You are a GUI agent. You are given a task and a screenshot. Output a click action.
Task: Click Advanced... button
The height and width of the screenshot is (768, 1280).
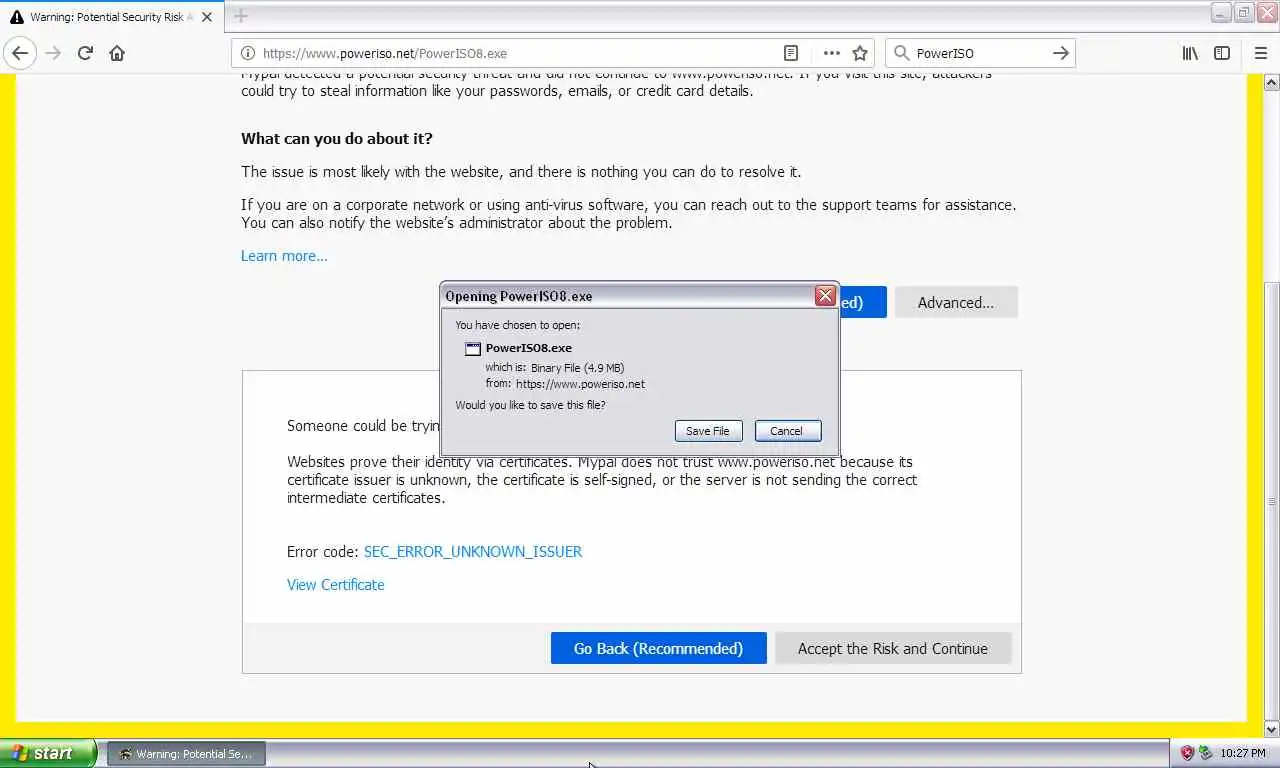pyautogui.click(x=956, y=302)
